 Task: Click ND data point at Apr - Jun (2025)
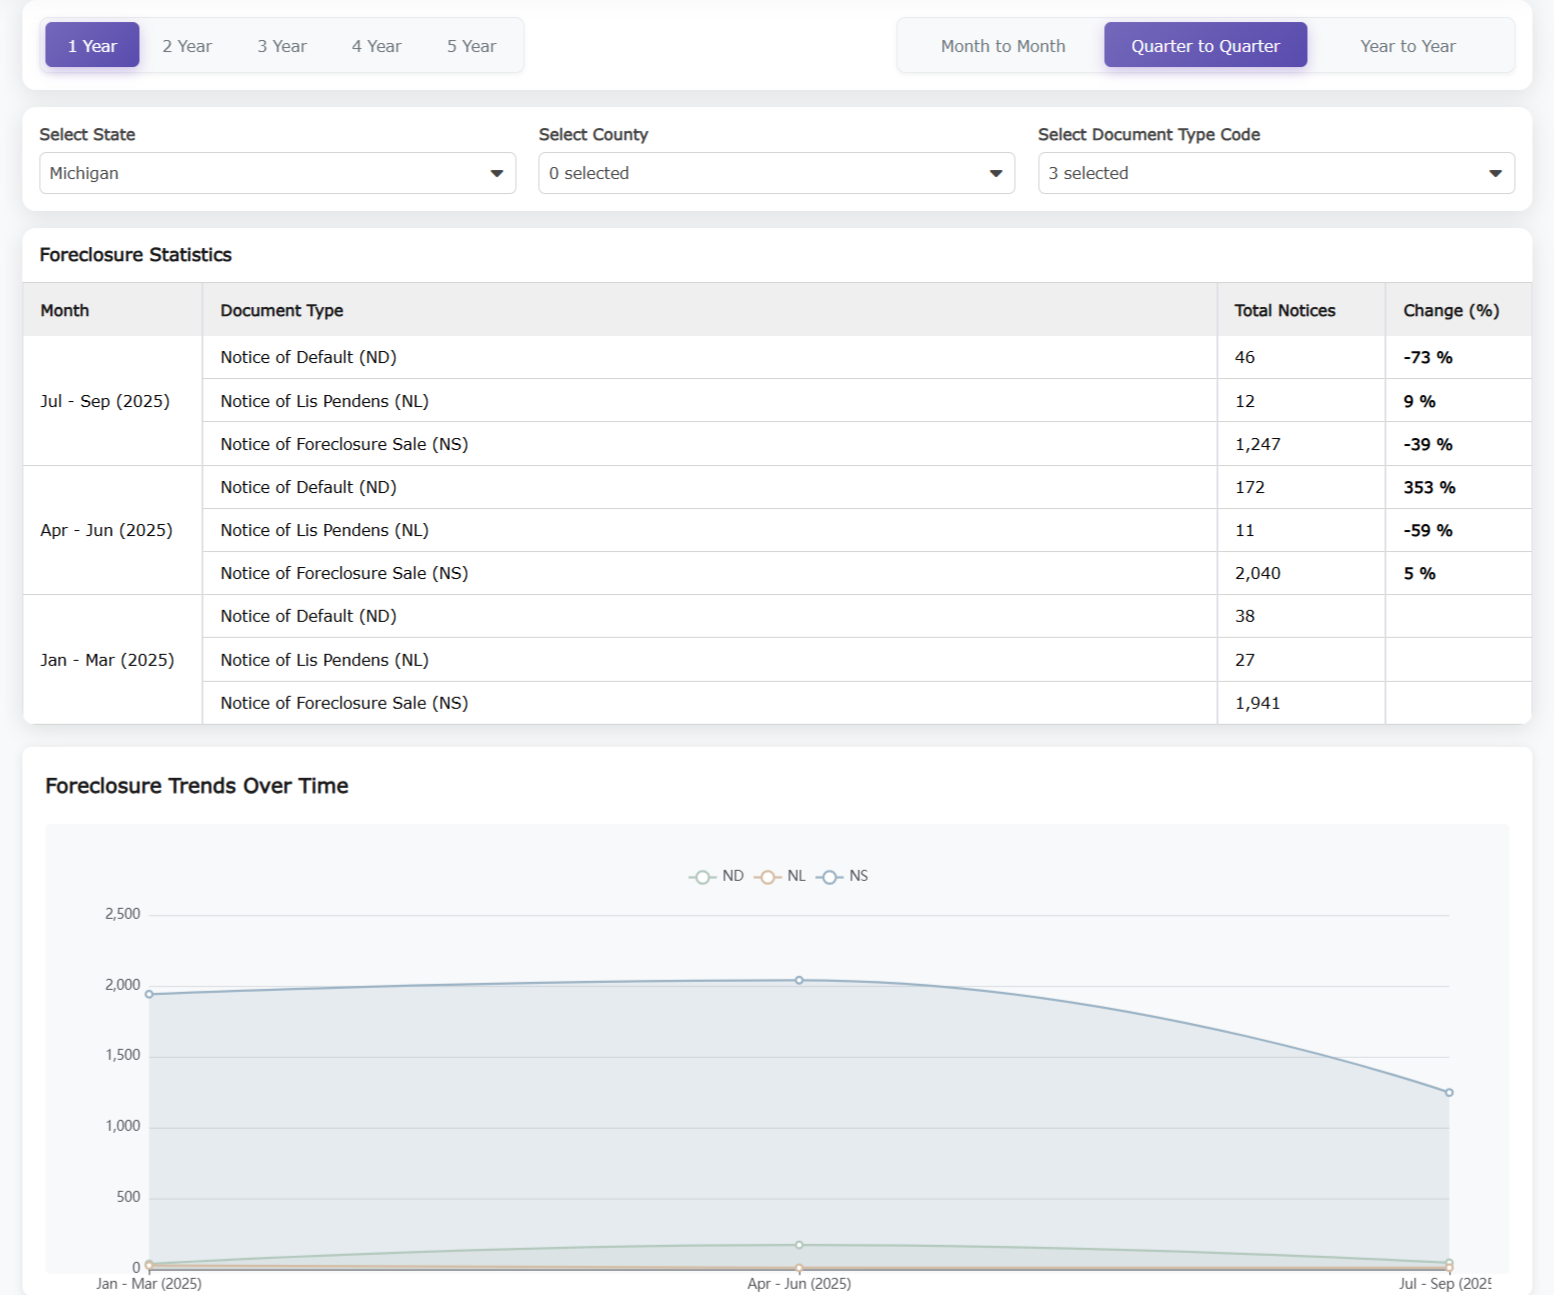point(799,1245)
